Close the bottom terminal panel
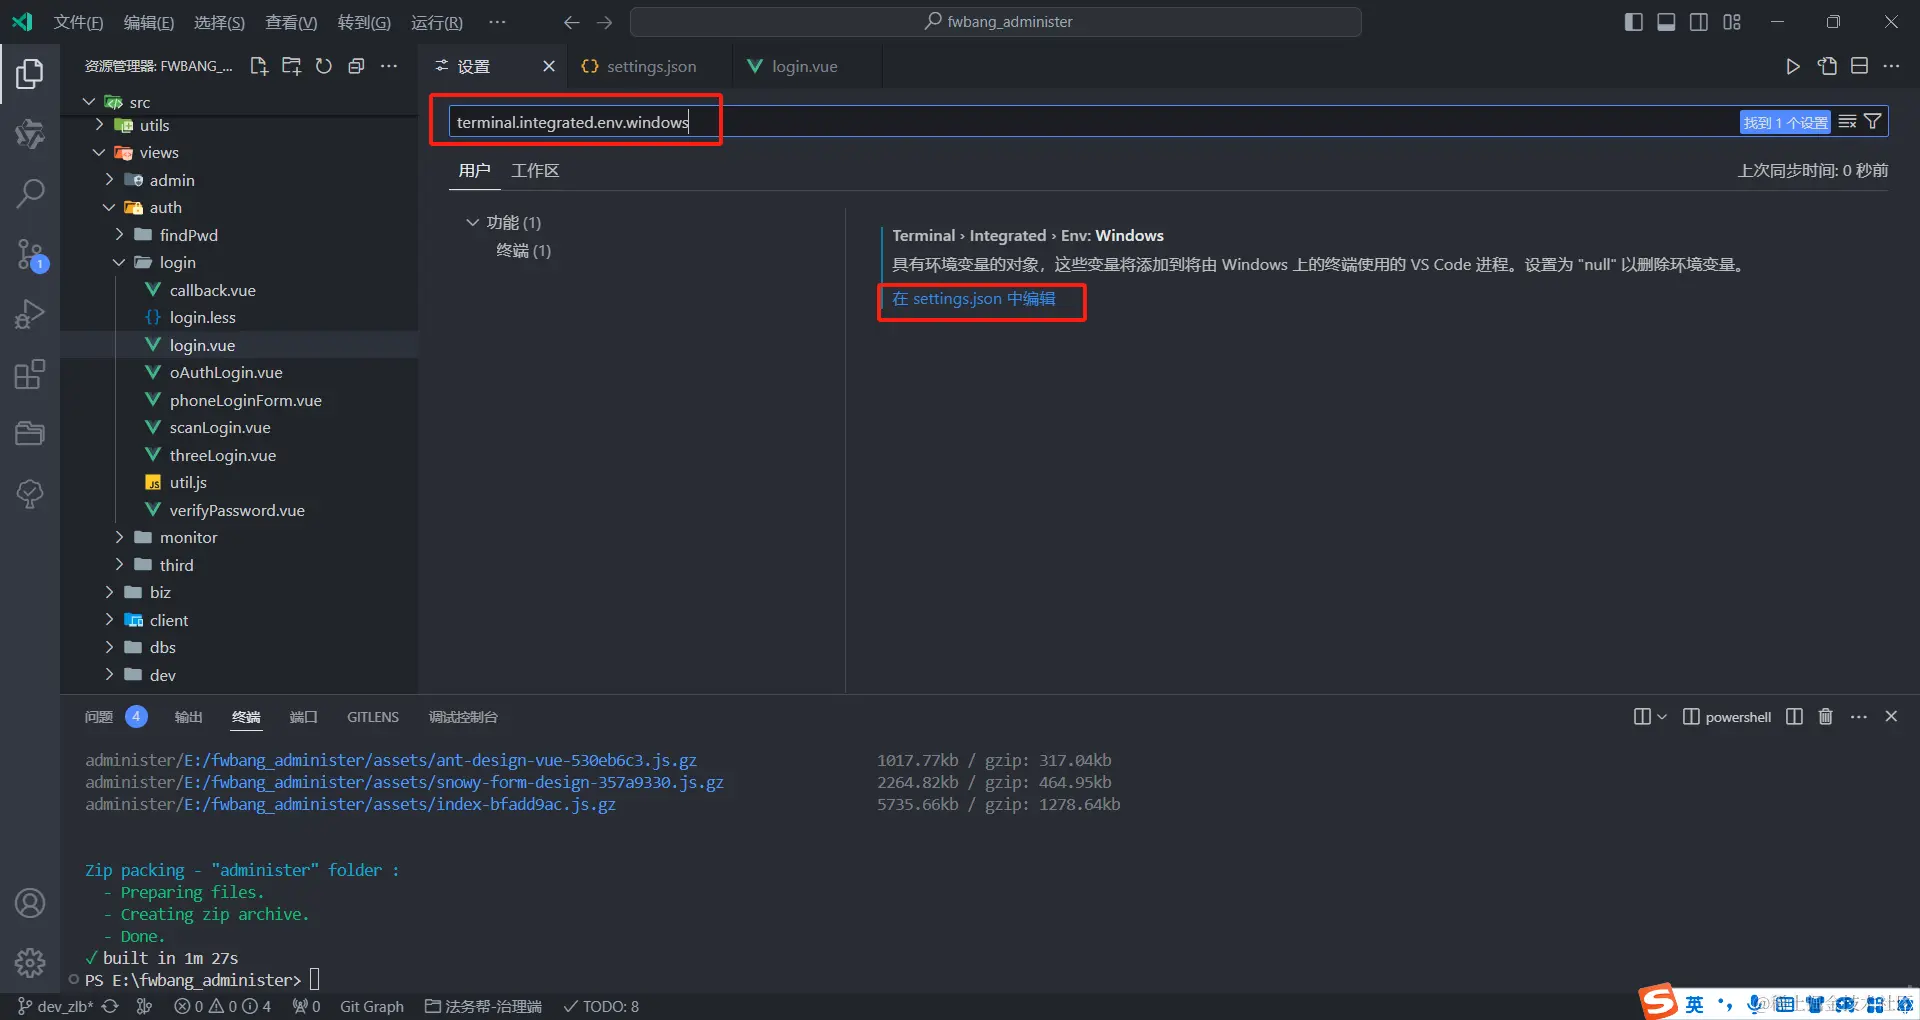The width and height of the screenshot is (1920, 1020). [x=1891, y=716]
